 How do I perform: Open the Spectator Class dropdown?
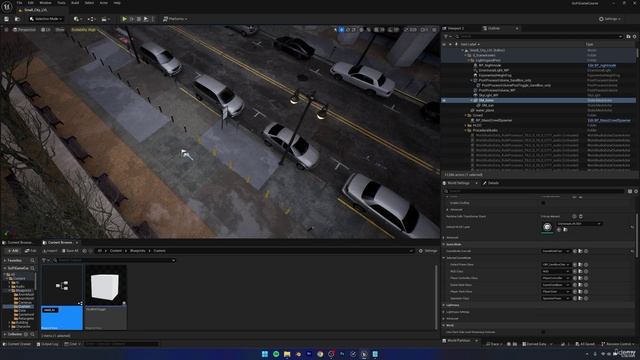point(556,298)
